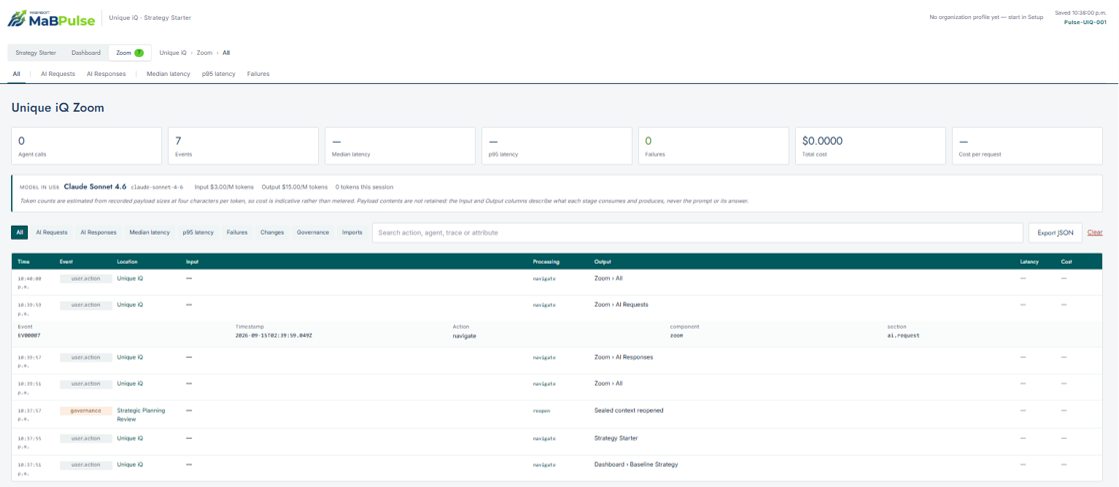The width and height of the screenshot is (1119, 487).
Task: Click the Time column header
Action: click(x=24, y=262)
